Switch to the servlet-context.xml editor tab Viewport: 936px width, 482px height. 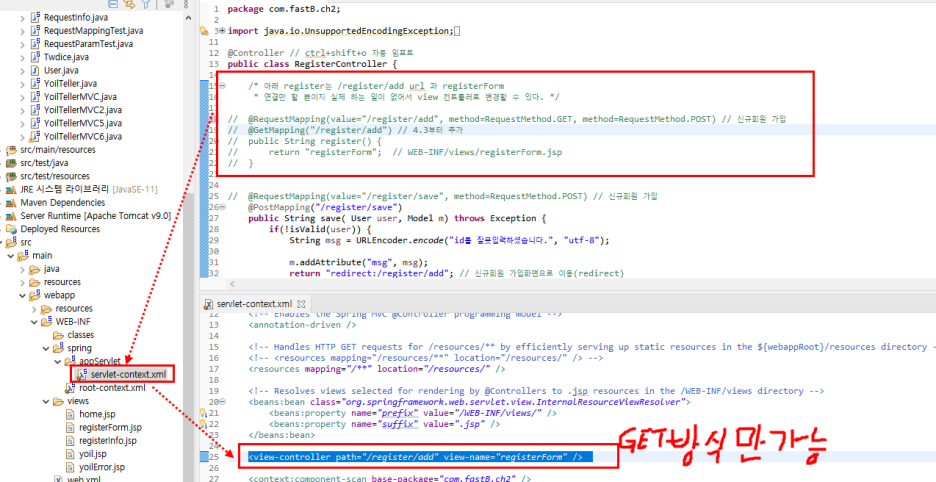(255, 304)
